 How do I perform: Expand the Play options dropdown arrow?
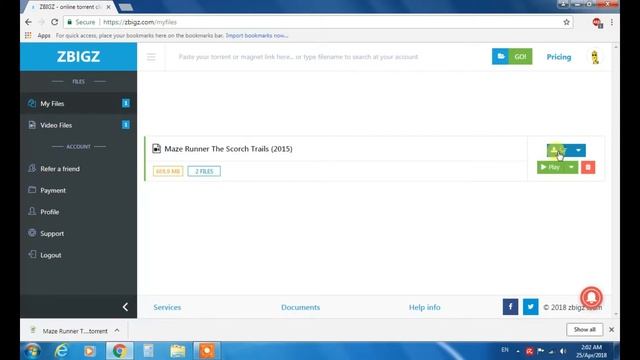point(571,167)
